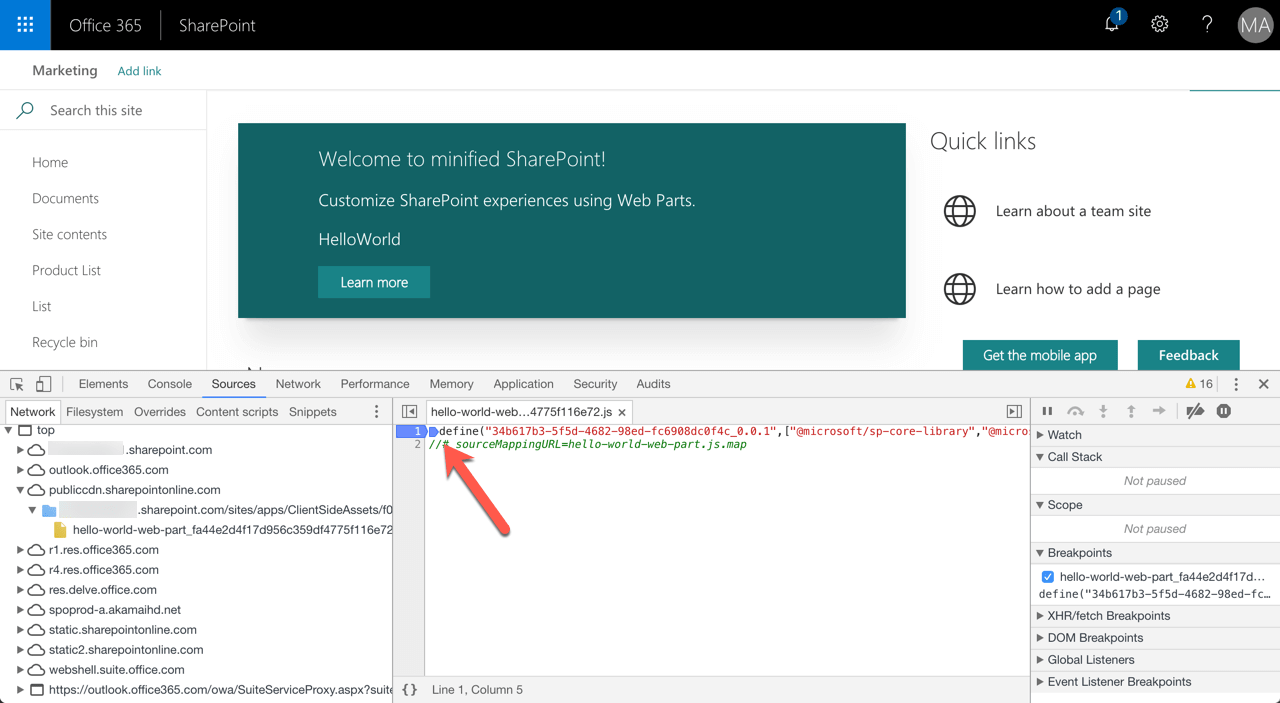This screenshot has height=703, width=1280.
Task: Click the Add link link
Action: (x=139, y=71)
